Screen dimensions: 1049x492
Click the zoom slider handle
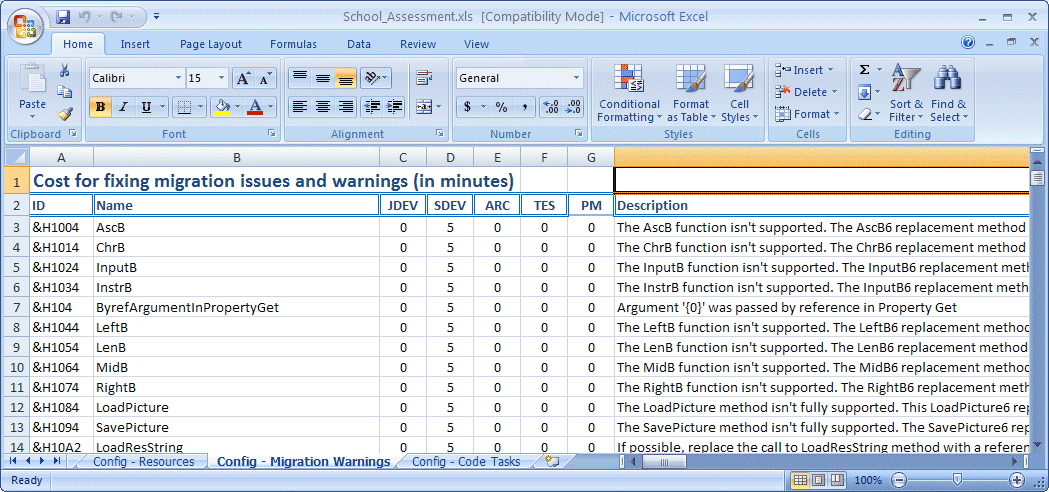click(x=957, y=480)
